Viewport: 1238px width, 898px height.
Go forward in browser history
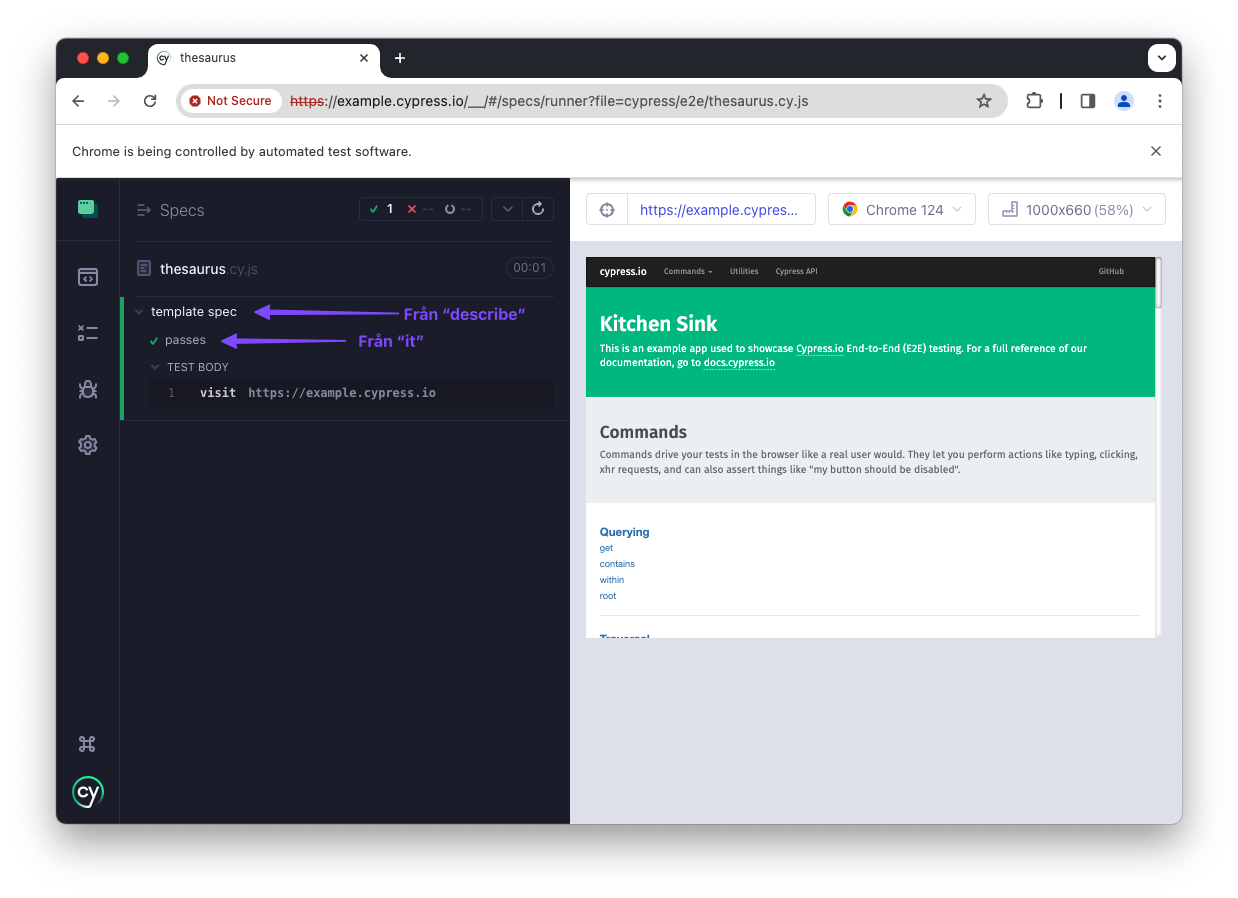[x=114, y=101]
